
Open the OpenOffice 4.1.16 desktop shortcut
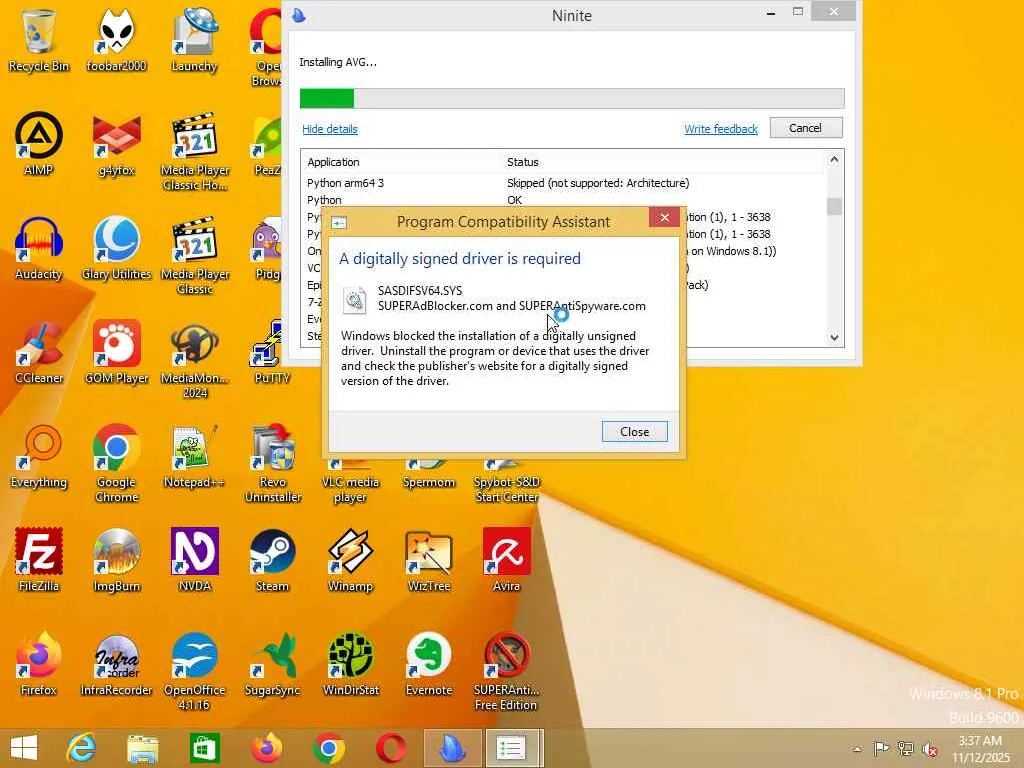point(195,671)
